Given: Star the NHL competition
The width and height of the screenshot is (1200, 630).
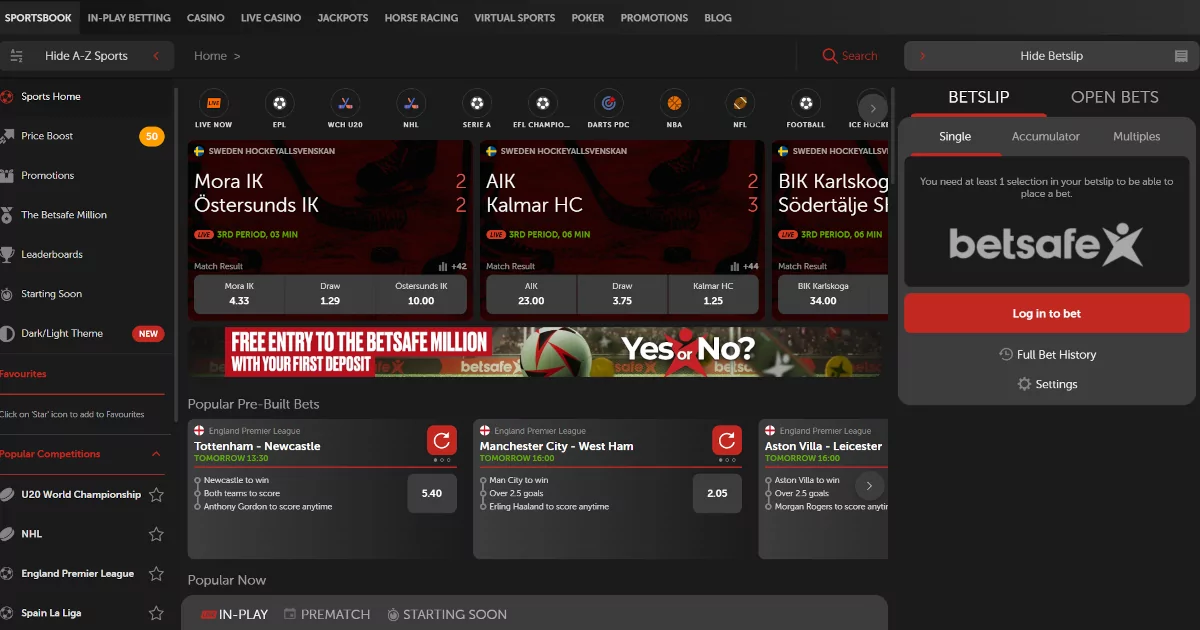Looking at the screenshot, I should (156, 534).
